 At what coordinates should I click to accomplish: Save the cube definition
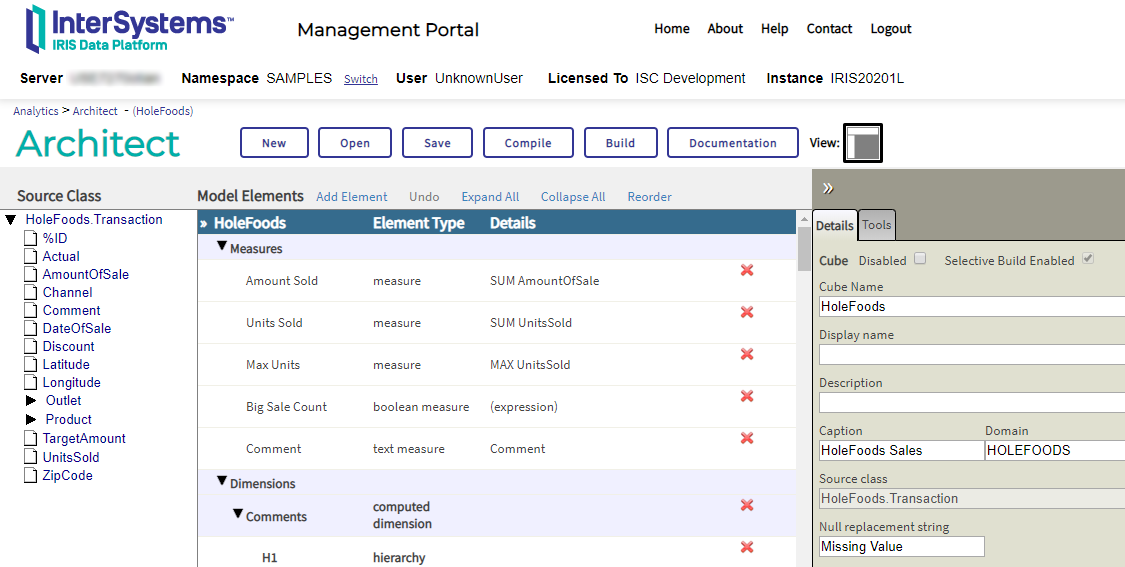pos(437,143)
